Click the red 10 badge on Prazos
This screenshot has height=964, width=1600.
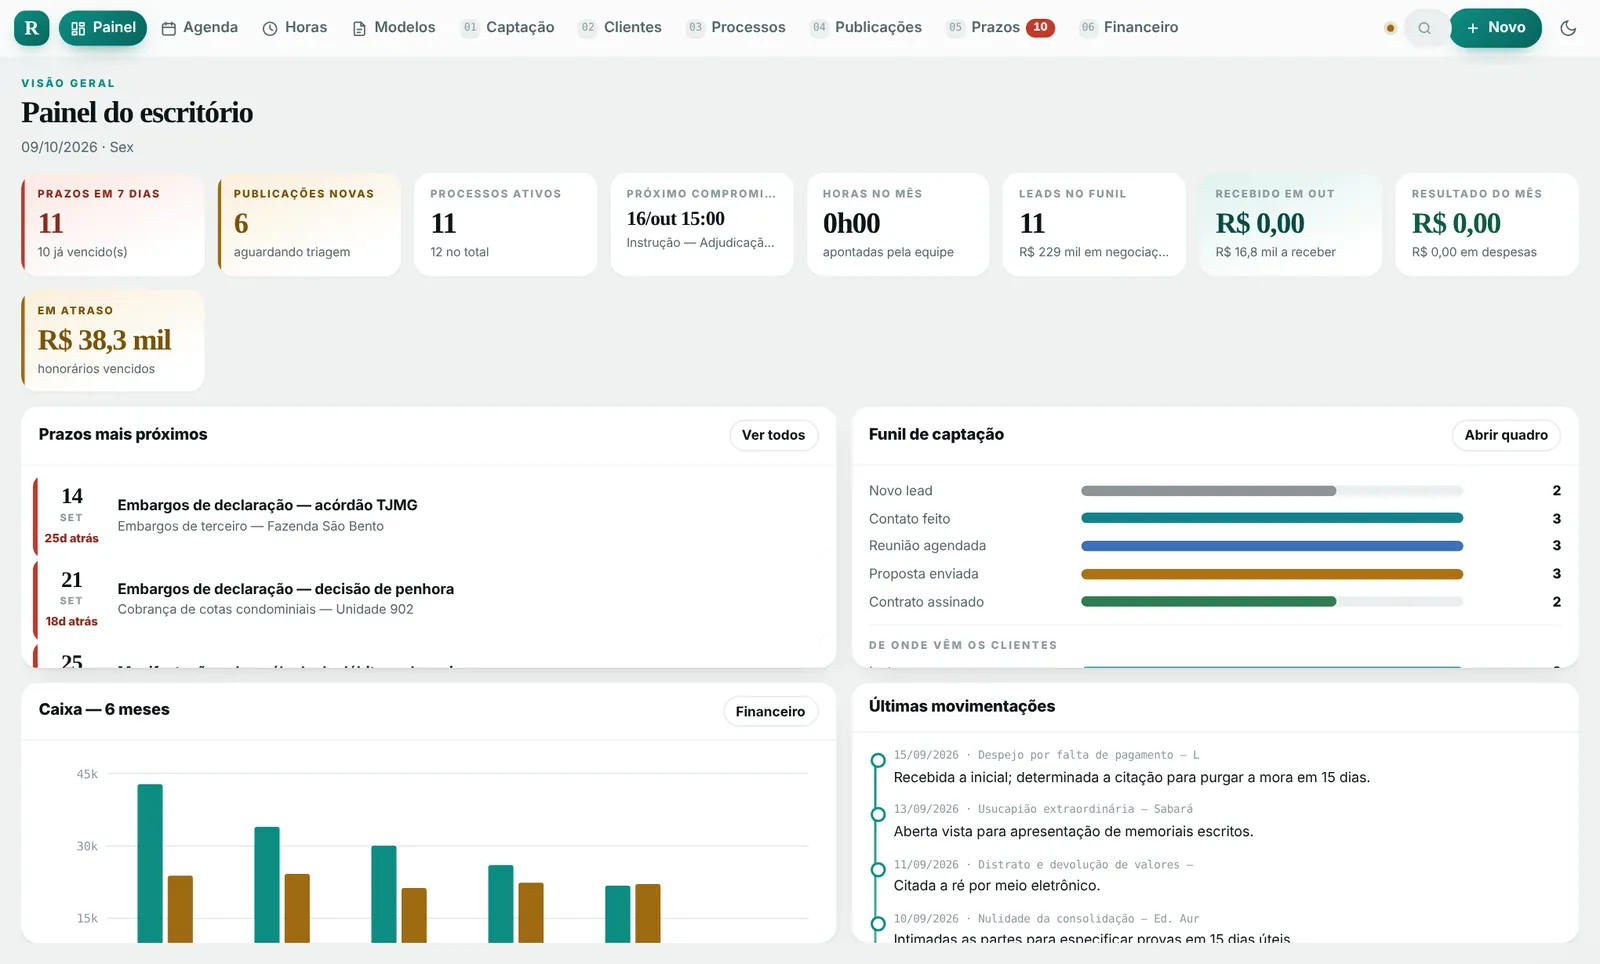(x=1041, y=28)
